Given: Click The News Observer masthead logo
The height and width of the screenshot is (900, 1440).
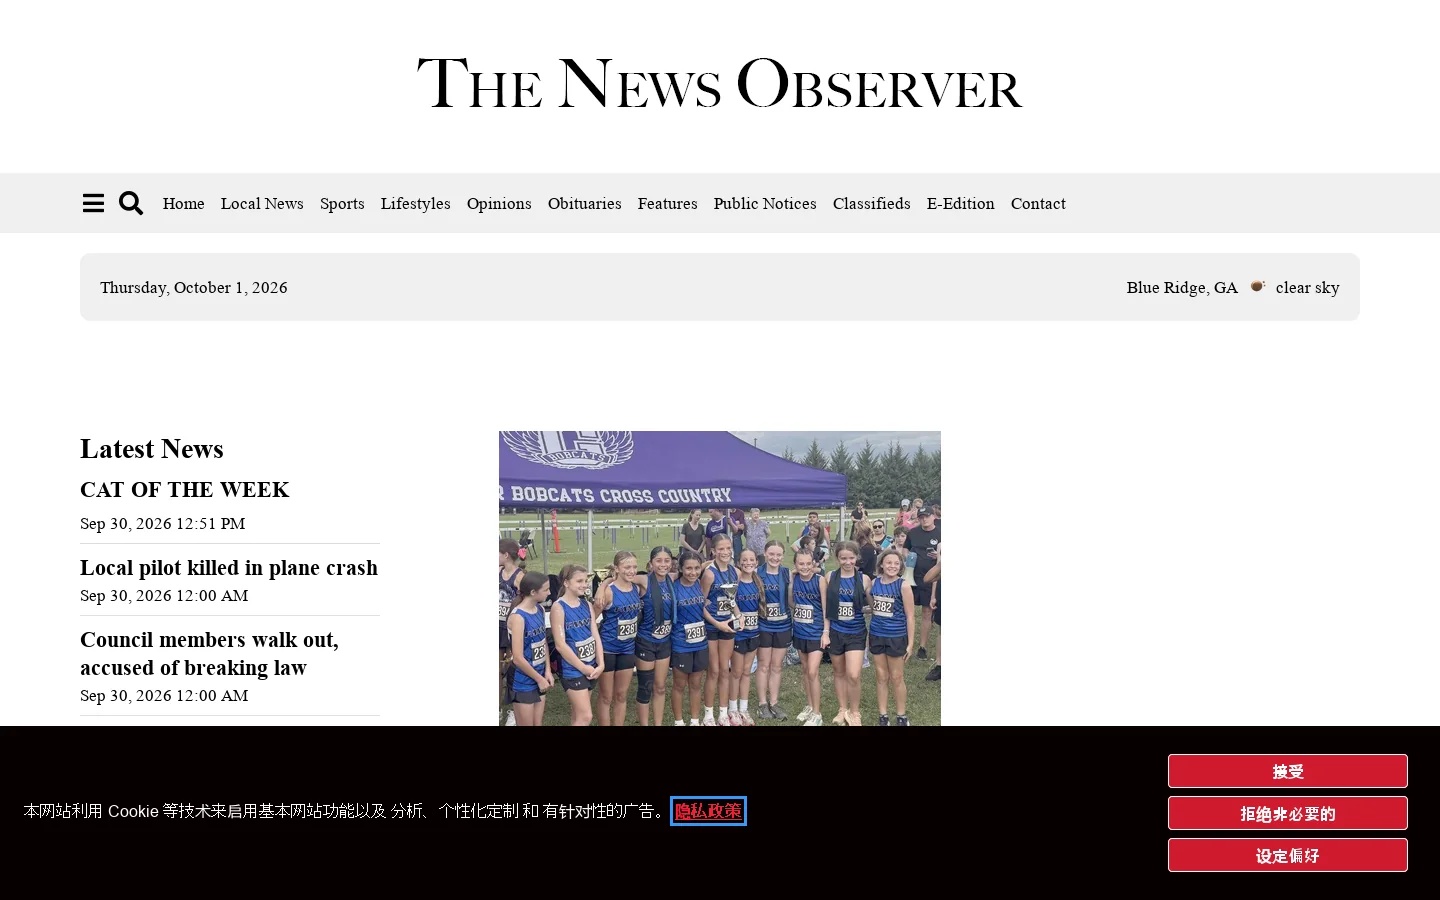Looking at the screenshot, I should [x=720, y=83].
